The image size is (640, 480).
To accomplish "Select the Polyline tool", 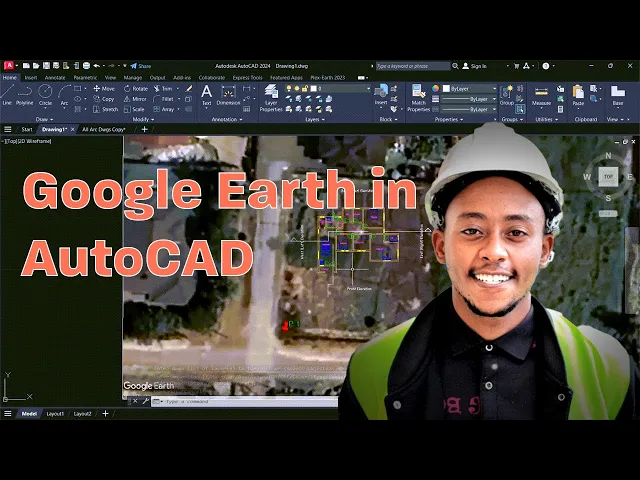I will (x=24, y=95).
